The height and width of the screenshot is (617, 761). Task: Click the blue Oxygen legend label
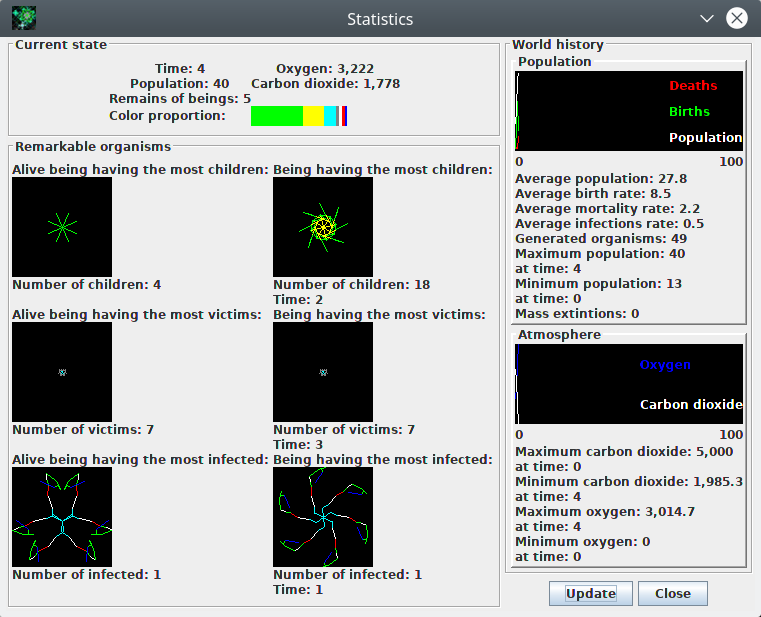coord(665,365)
